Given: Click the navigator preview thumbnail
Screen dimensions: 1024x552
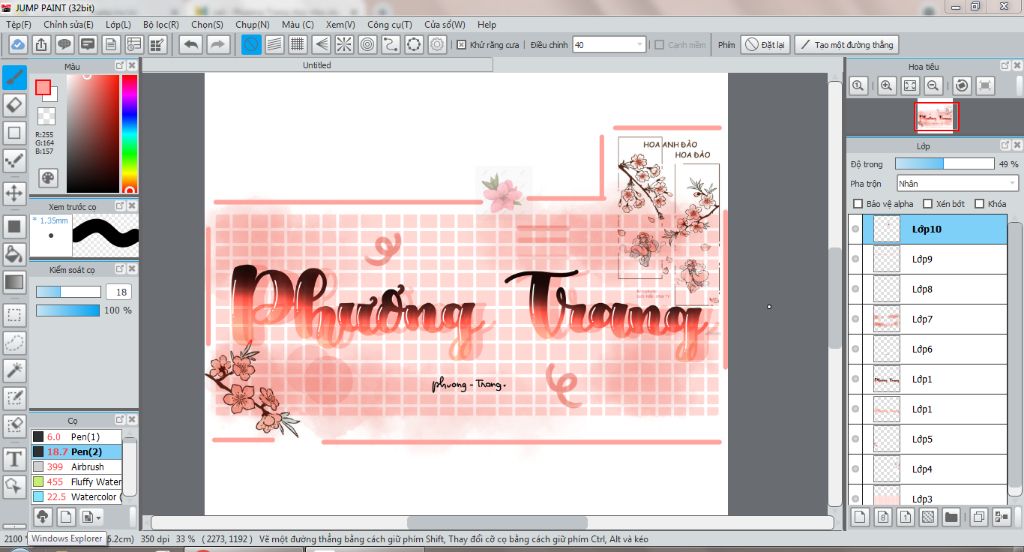Looking at the screenshot, I should (x=936, y=117).
